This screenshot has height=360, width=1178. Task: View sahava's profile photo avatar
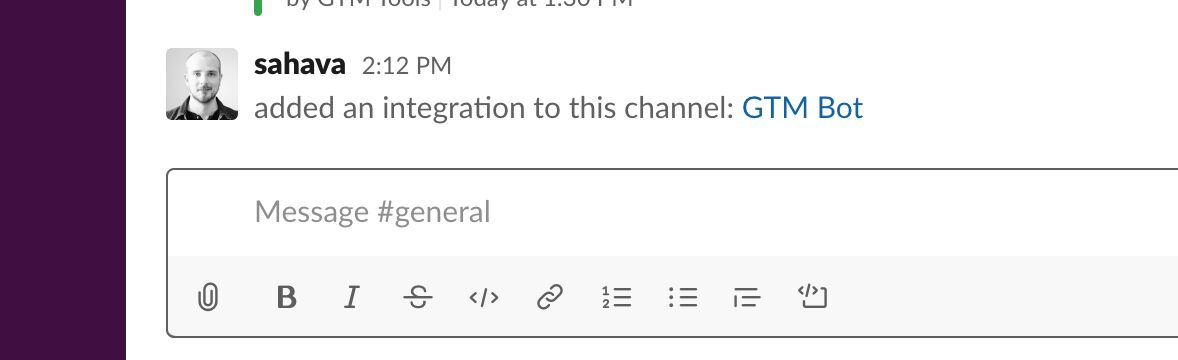pos(202,84)
